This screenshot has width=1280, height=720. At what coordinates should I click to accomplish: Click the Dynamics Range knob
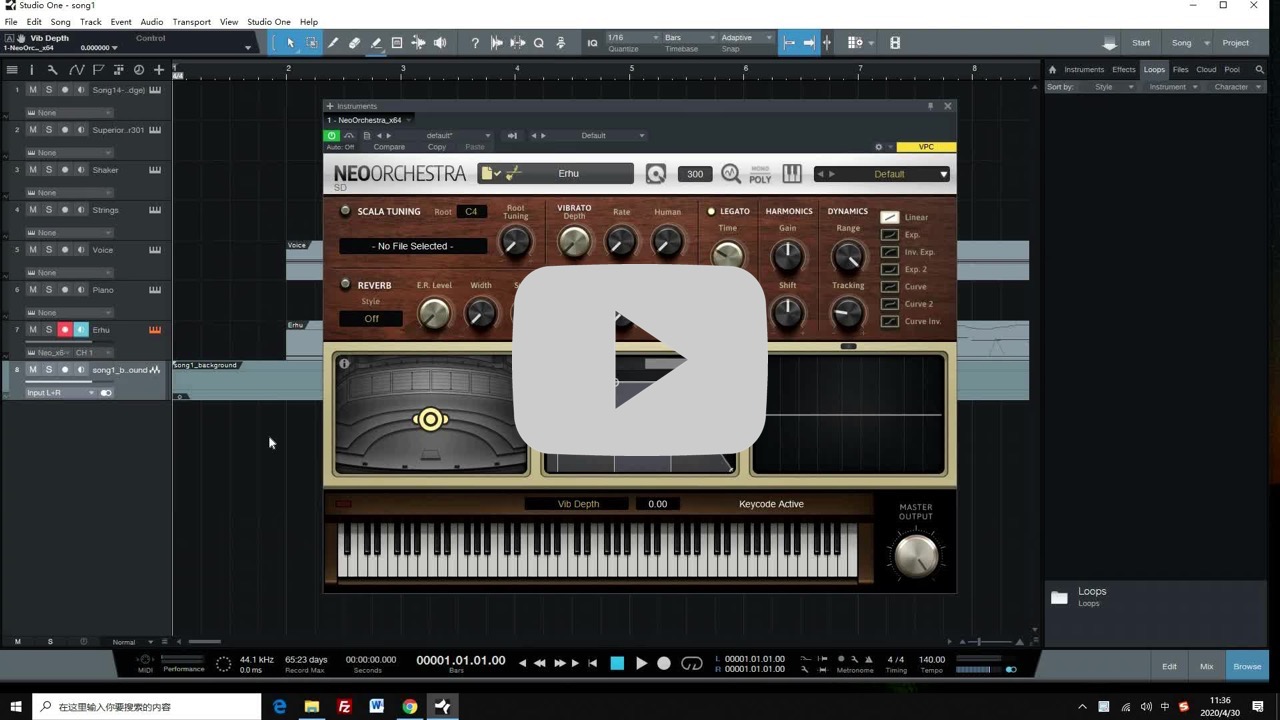(848, 256)
